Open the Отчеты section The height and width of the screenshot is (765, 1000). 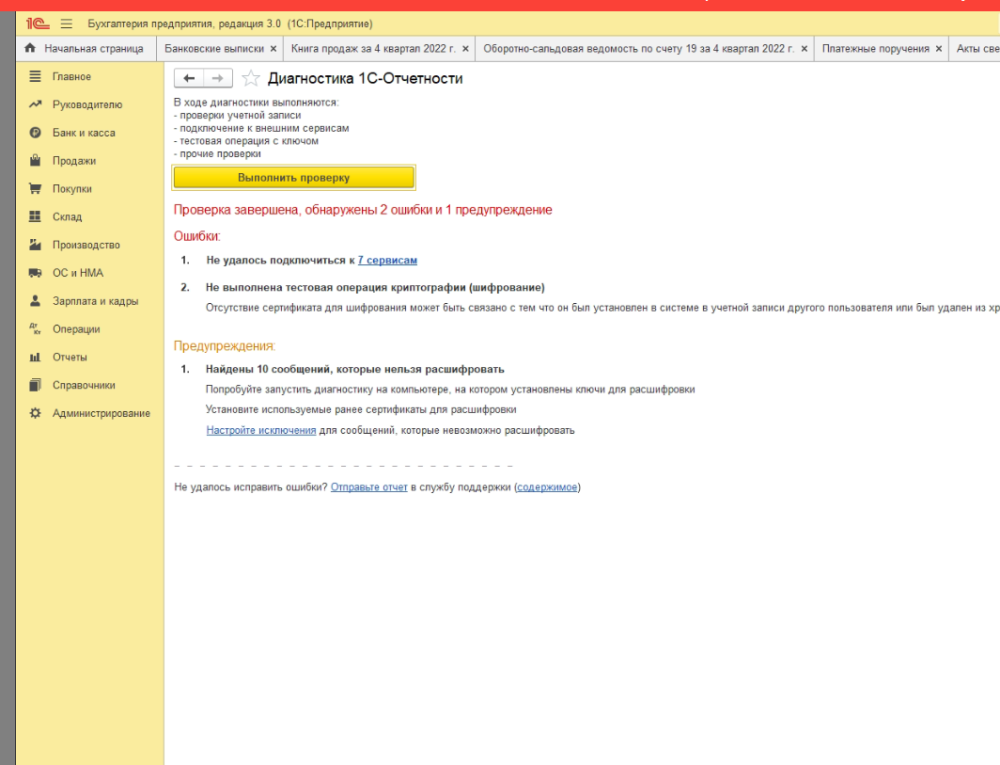pyautogui.click(x=70, y=357)
